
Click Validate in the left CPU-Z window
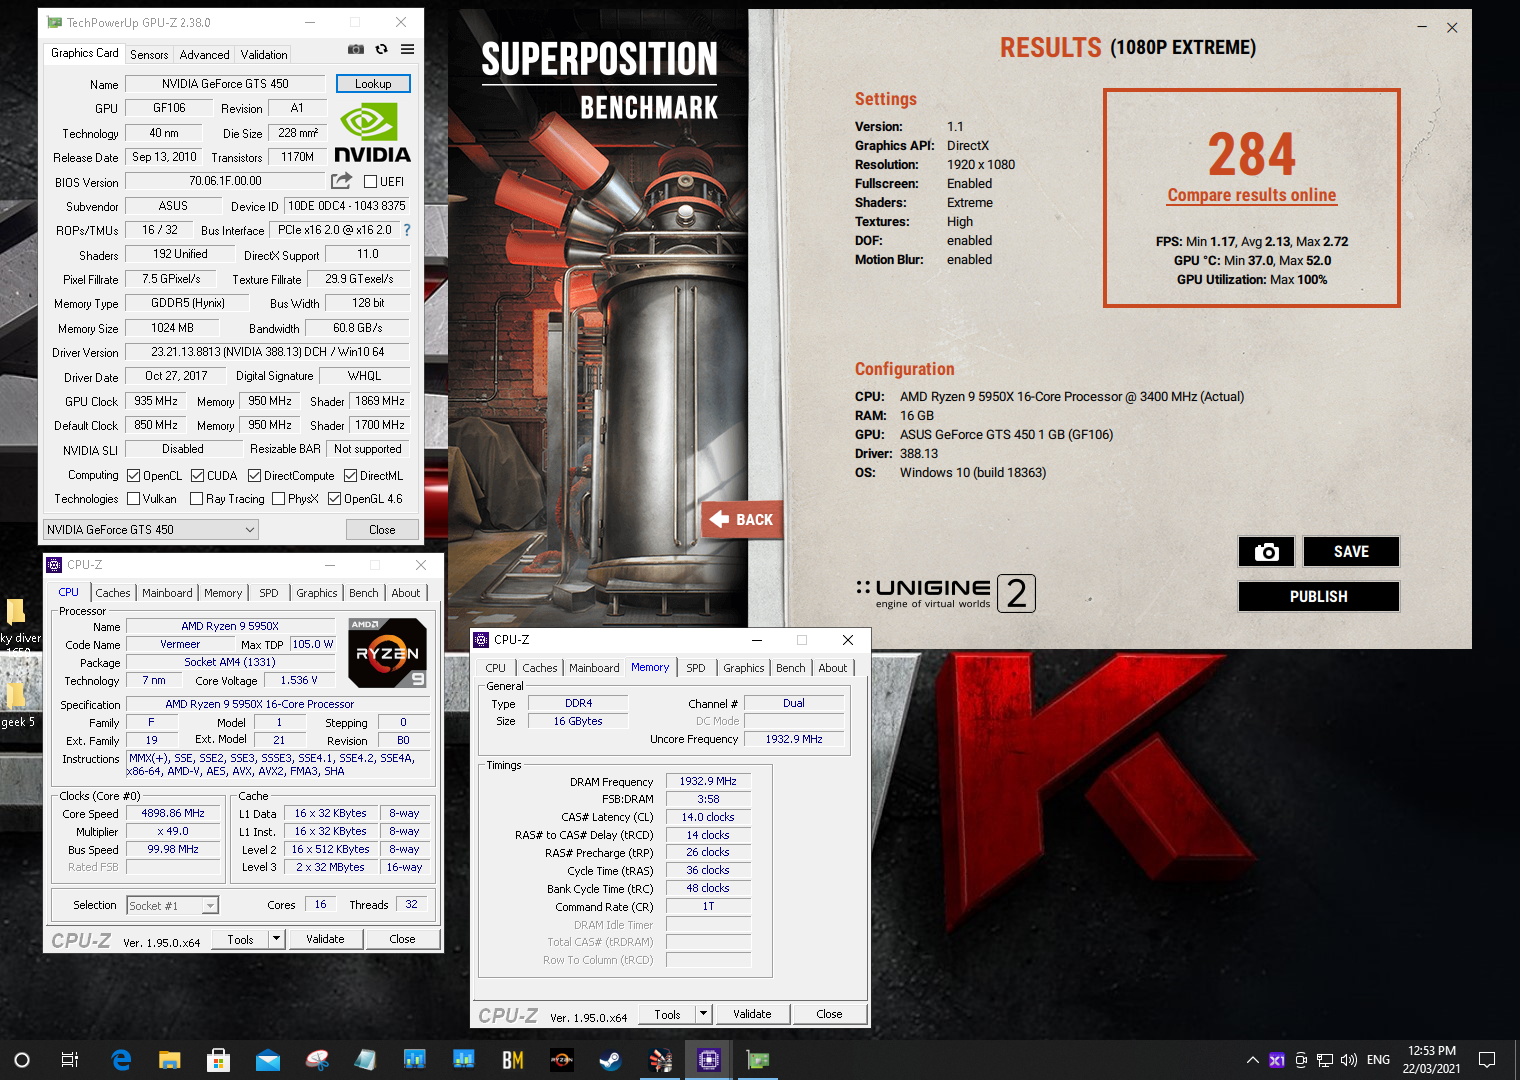click(325, 939)
